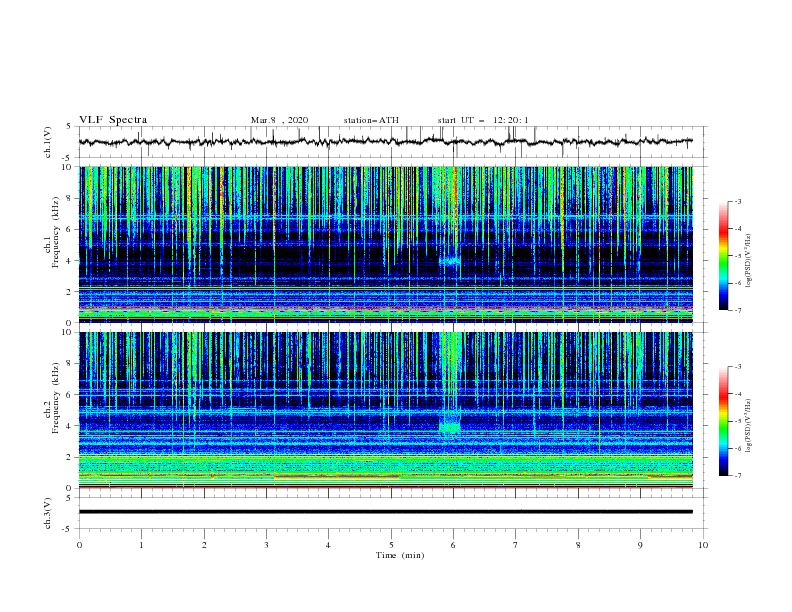Click the ch.2 color scale bar
The height and width of the screenshot is (612, 792).
(724, 421)
